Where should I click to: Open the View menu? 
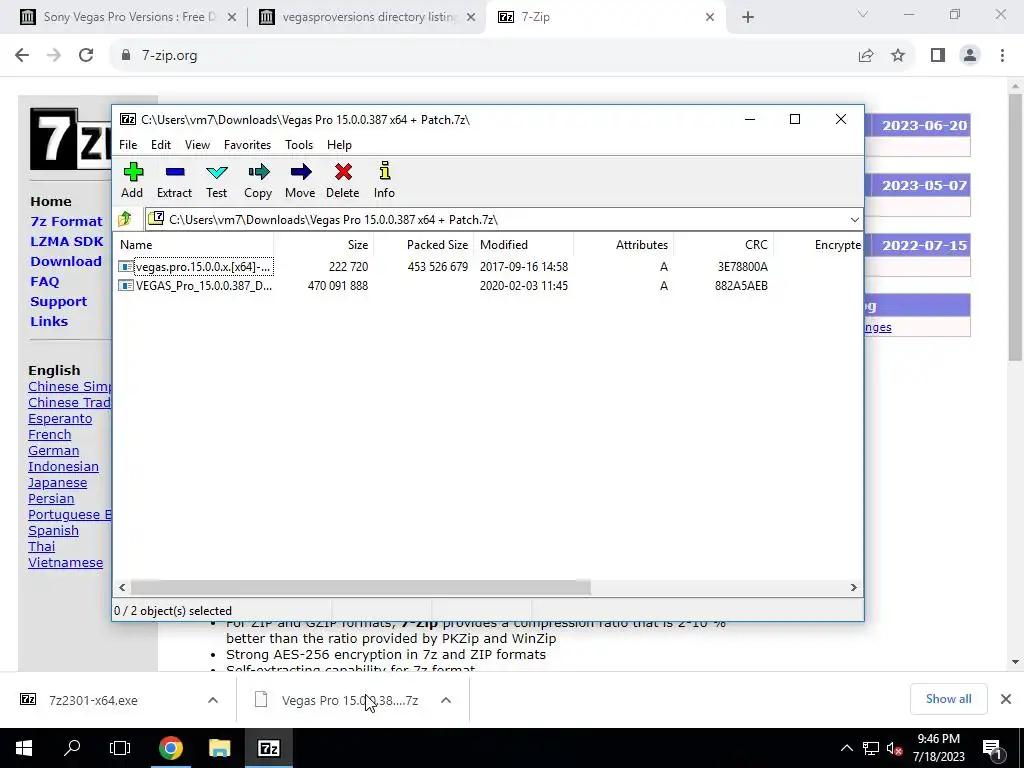pyautogui.click(x=197, y=145)
